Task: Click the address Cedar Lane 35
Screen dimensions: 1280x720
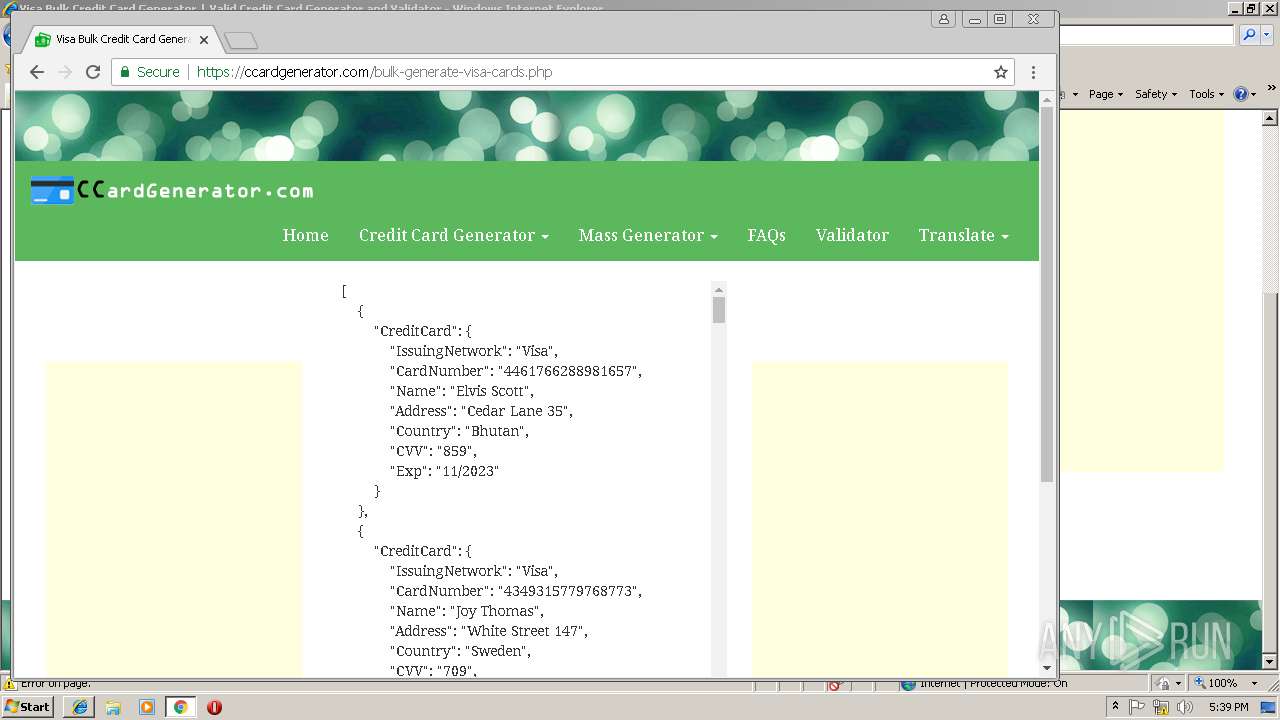Action: point(514,411)
